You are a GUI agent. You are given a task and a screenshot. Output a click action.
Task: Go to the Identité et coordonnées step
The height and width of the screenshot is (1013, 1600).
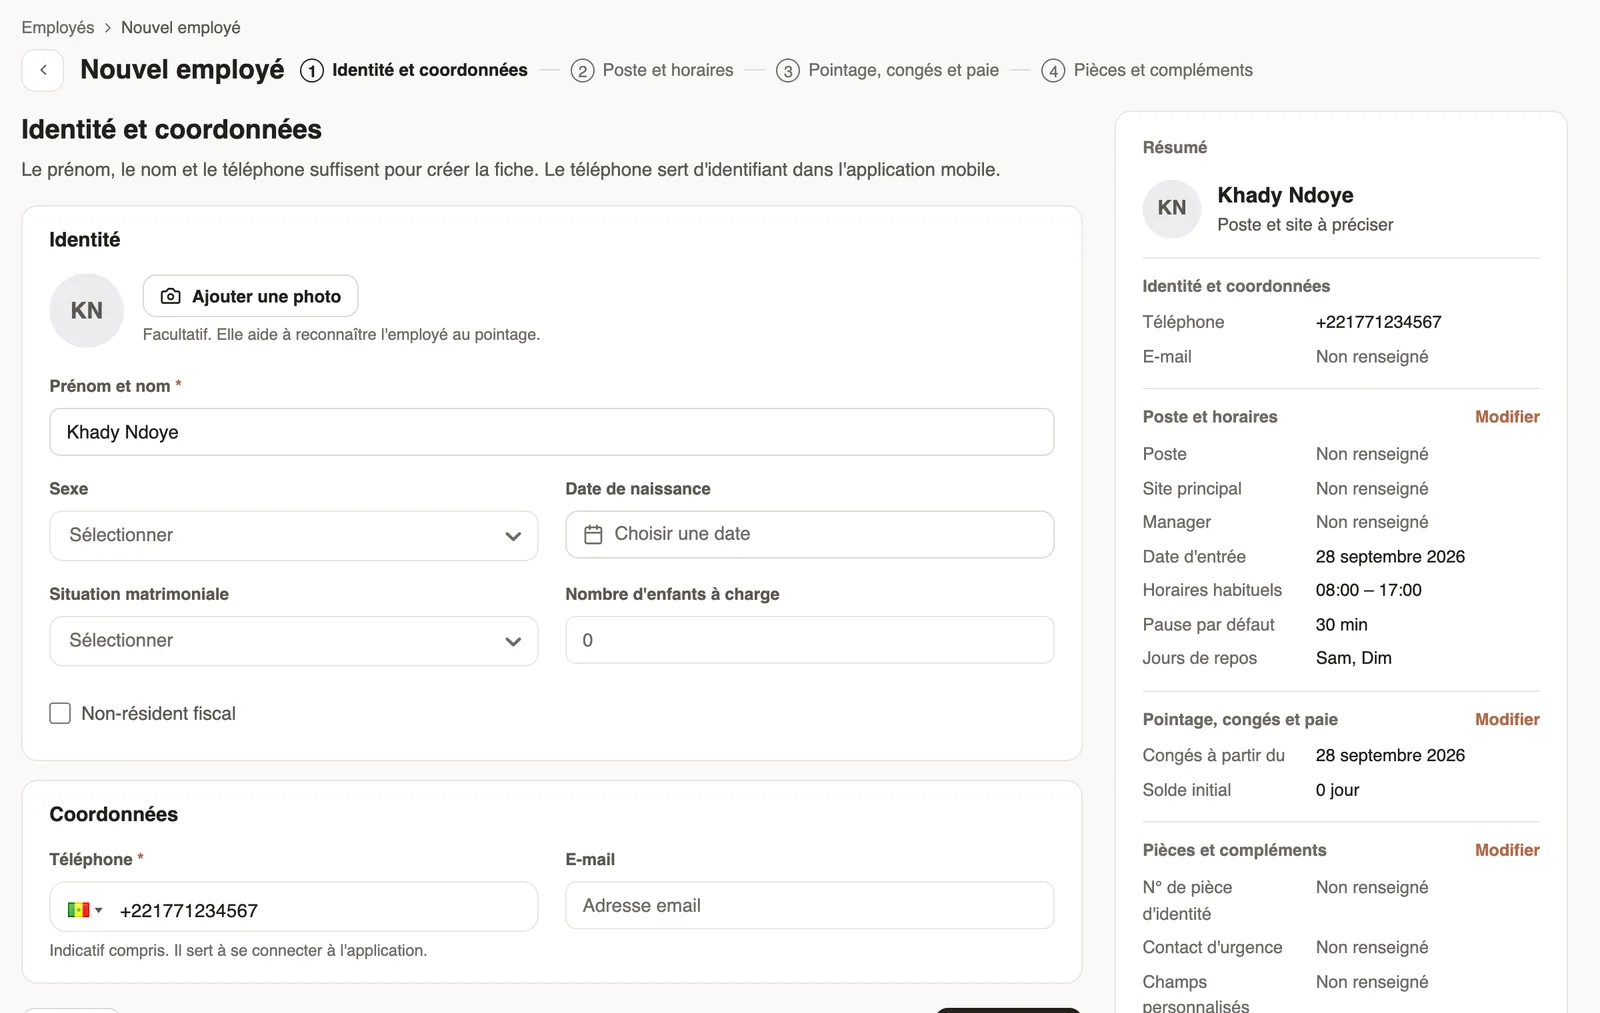click(414, 70)
